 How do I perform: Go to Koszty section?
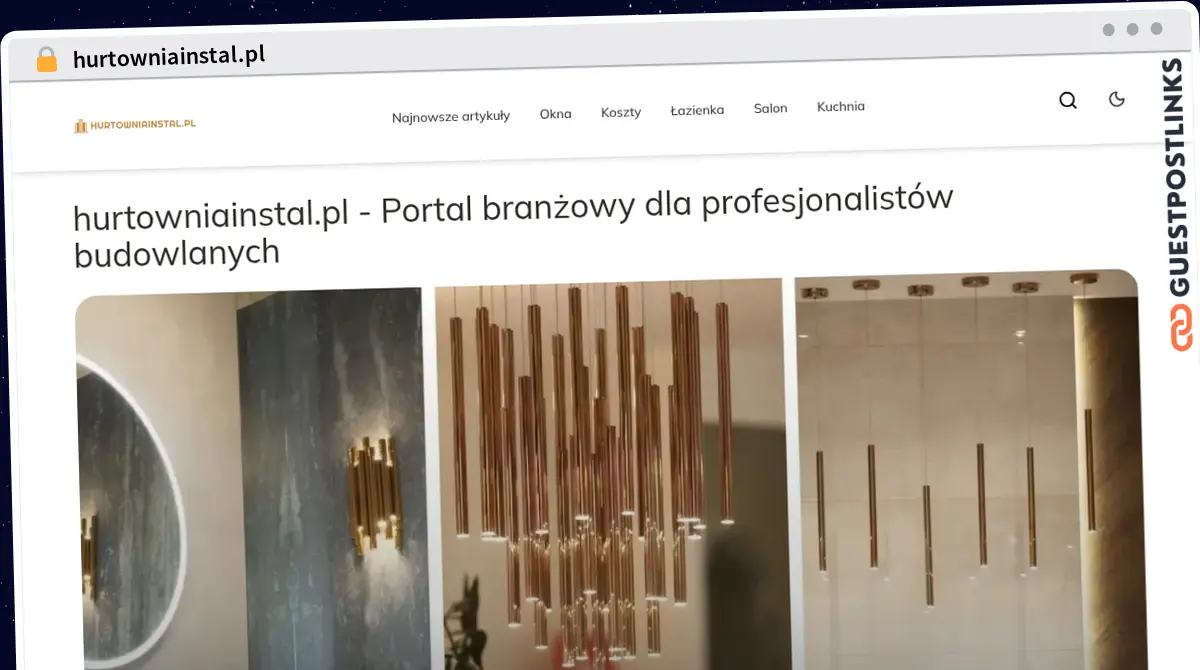[621, 112]
